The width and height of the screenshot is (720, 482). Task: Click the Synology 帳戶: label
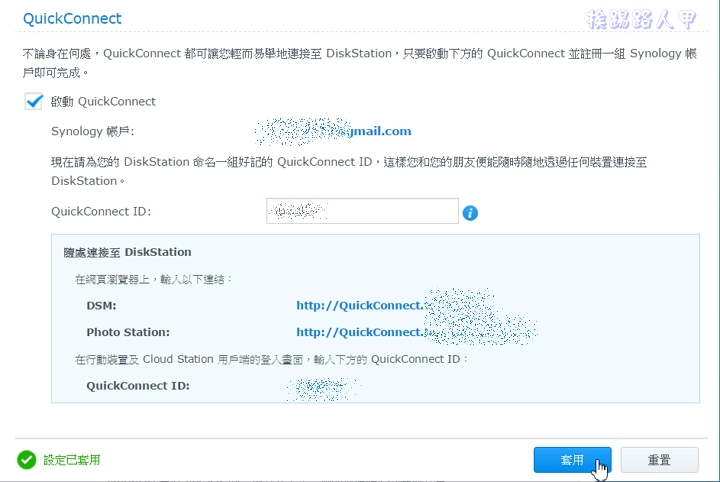coord(93,131)
